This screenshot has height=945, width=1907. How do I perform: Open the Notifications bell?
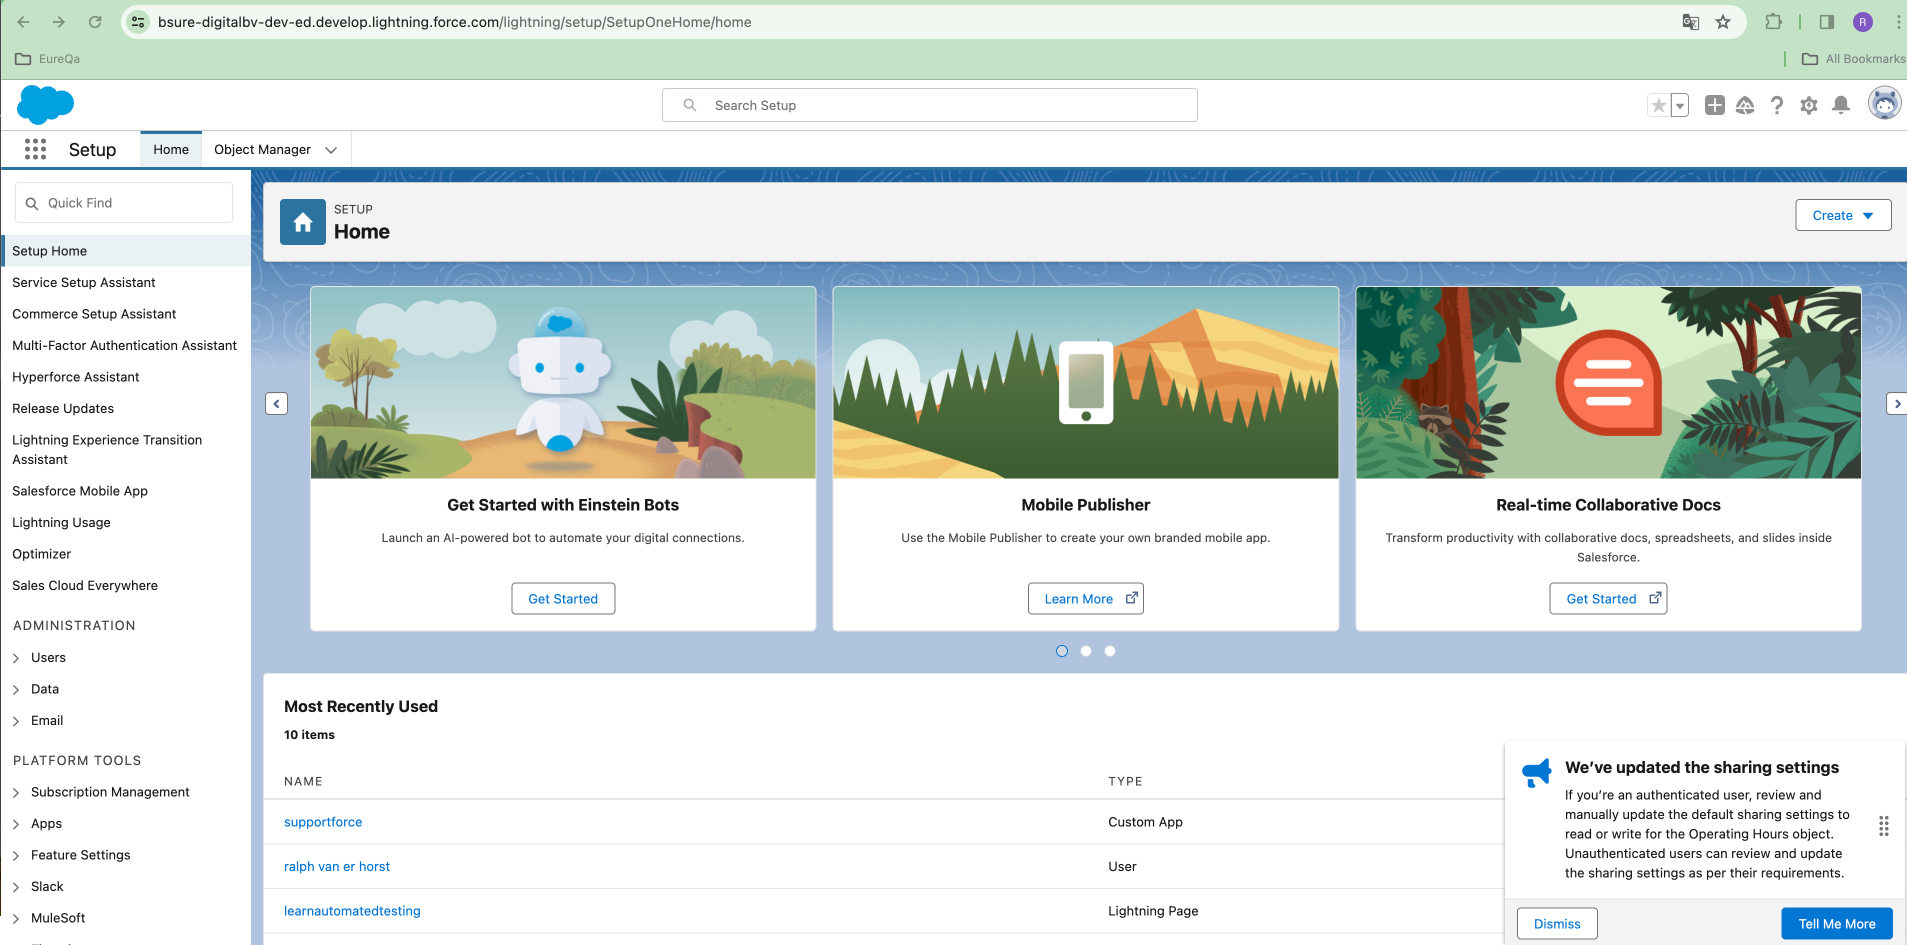pyautogui.click(x=1841, y=105)
